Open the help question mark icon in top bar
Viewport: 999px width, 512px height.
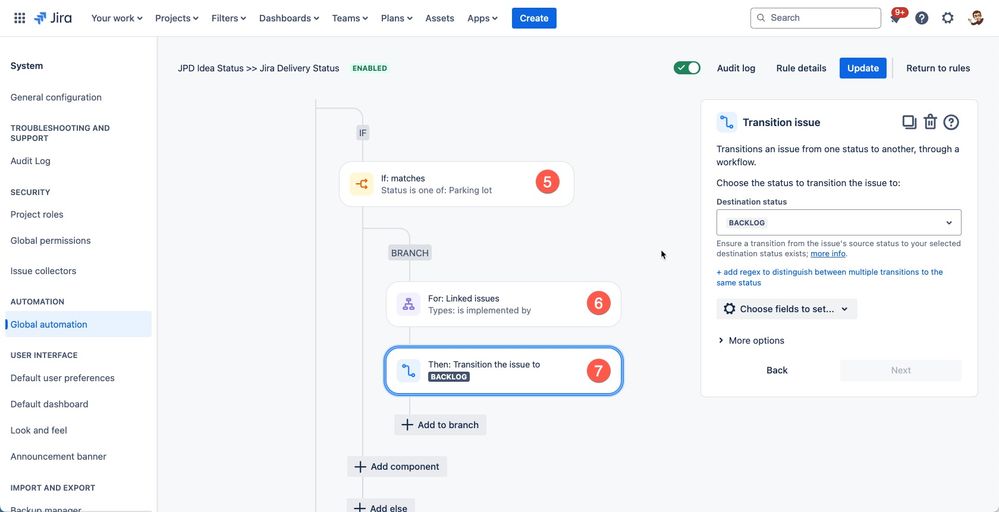pyautogui.click(x=921, y=18)
